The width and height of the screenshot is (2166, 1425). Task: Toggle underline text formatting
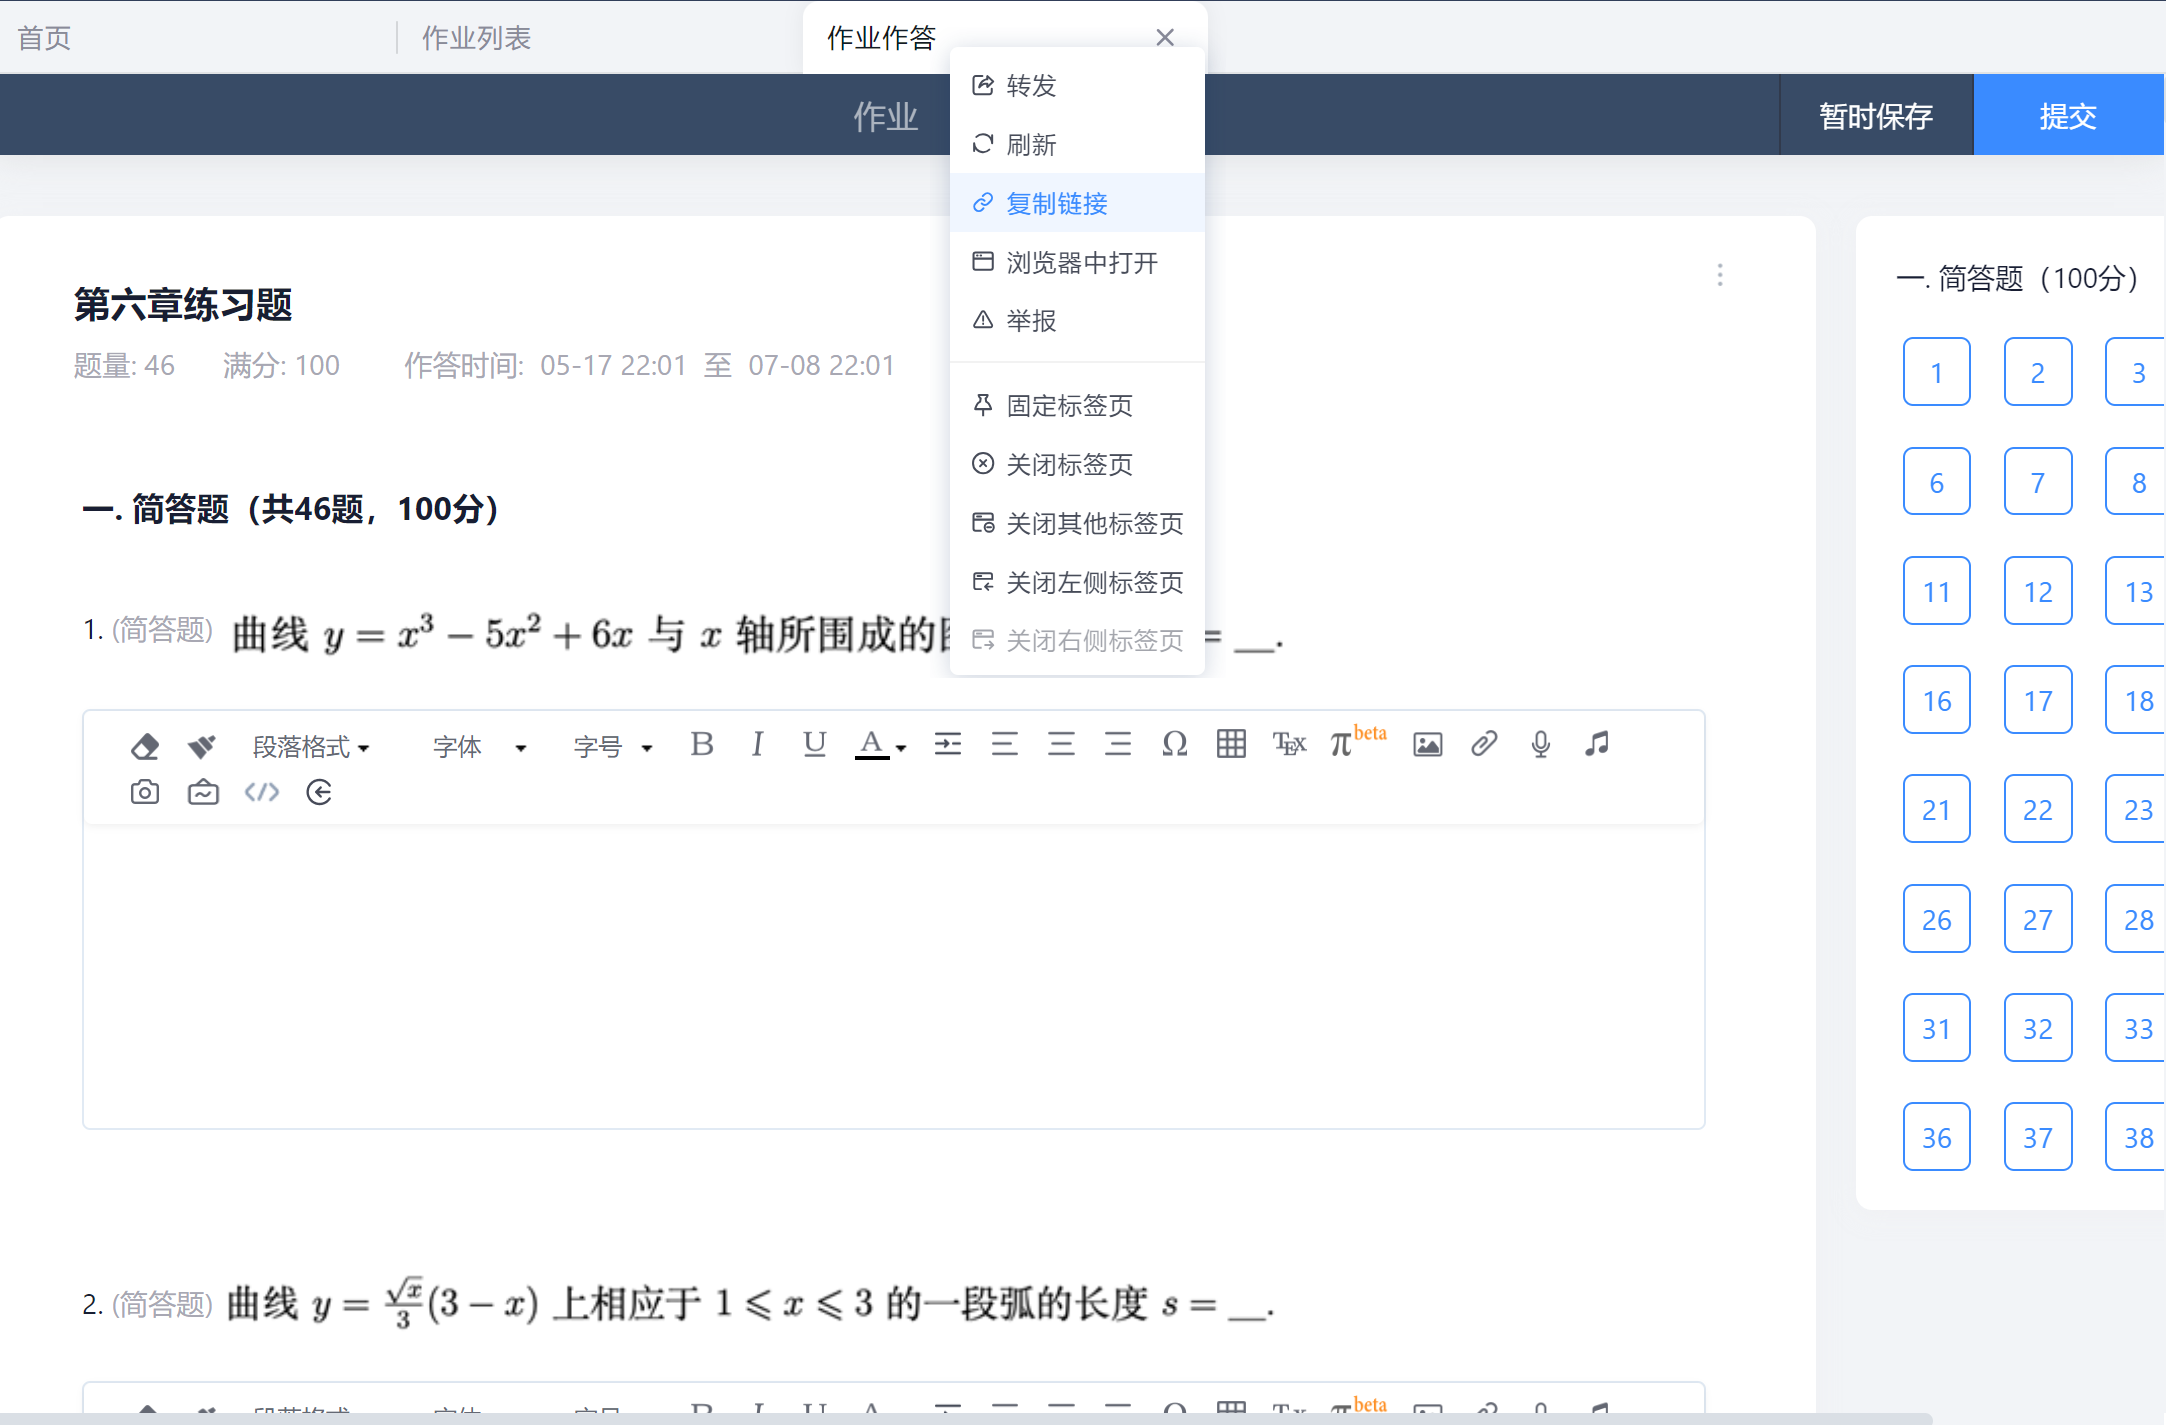coord(814,744)
